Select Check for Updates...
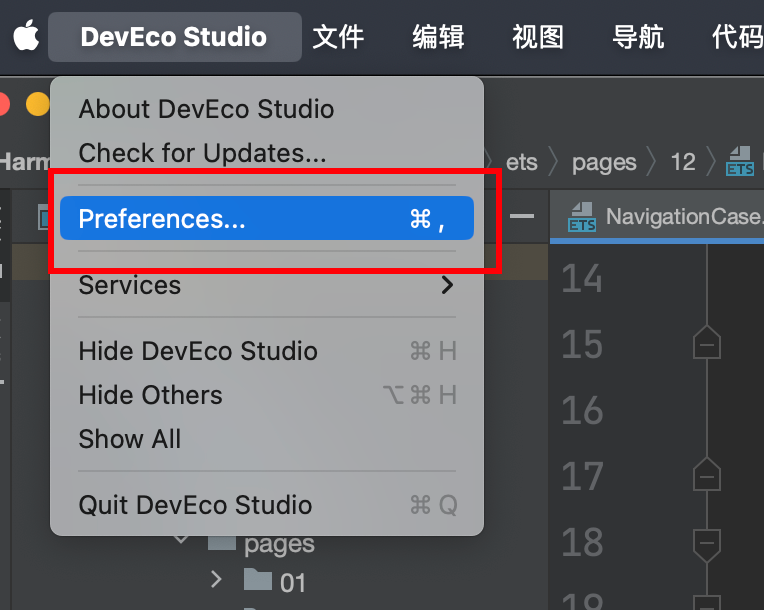The image size is (764, 610). tap(203, 153)
